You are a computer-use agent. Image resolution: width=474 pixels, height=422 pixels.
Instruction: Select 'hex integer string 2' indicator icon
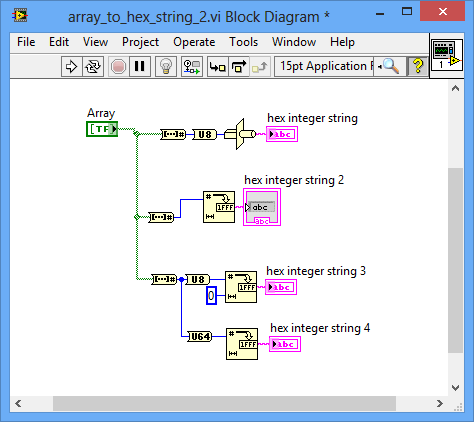(x=262, y=207)
